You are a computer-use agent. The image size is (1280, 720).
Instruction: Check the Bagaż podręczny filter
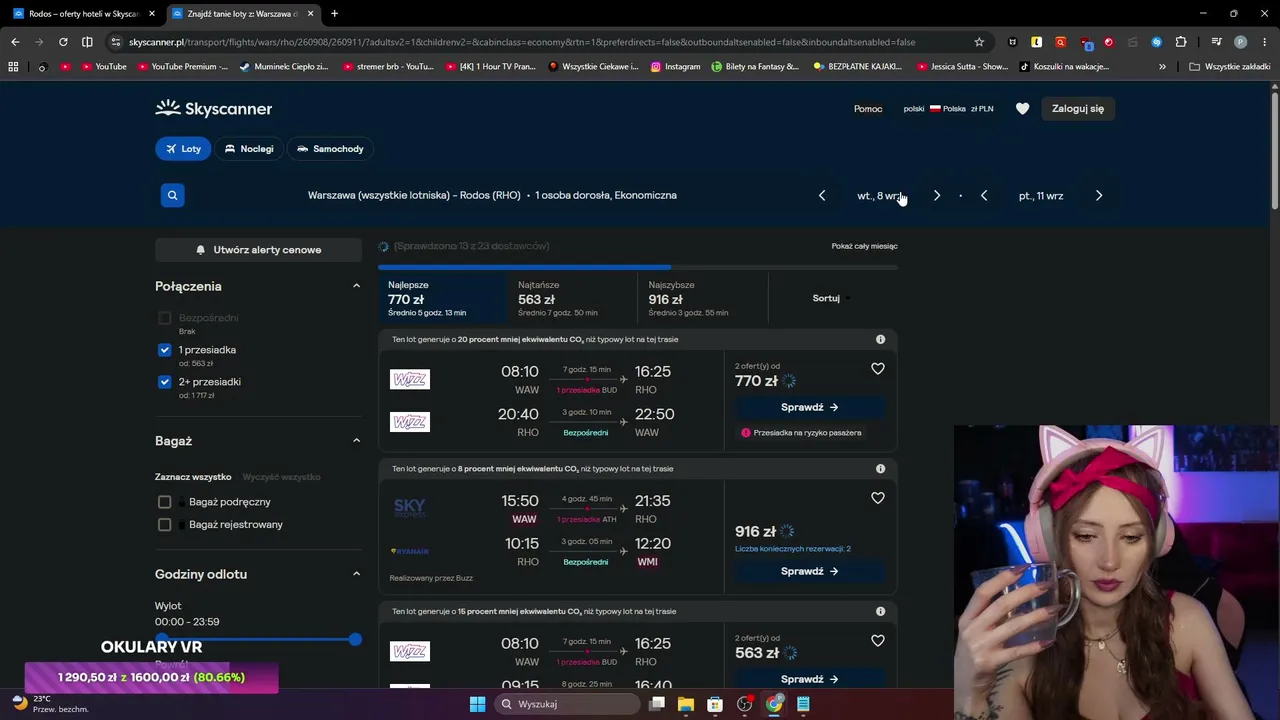[165, 502]
